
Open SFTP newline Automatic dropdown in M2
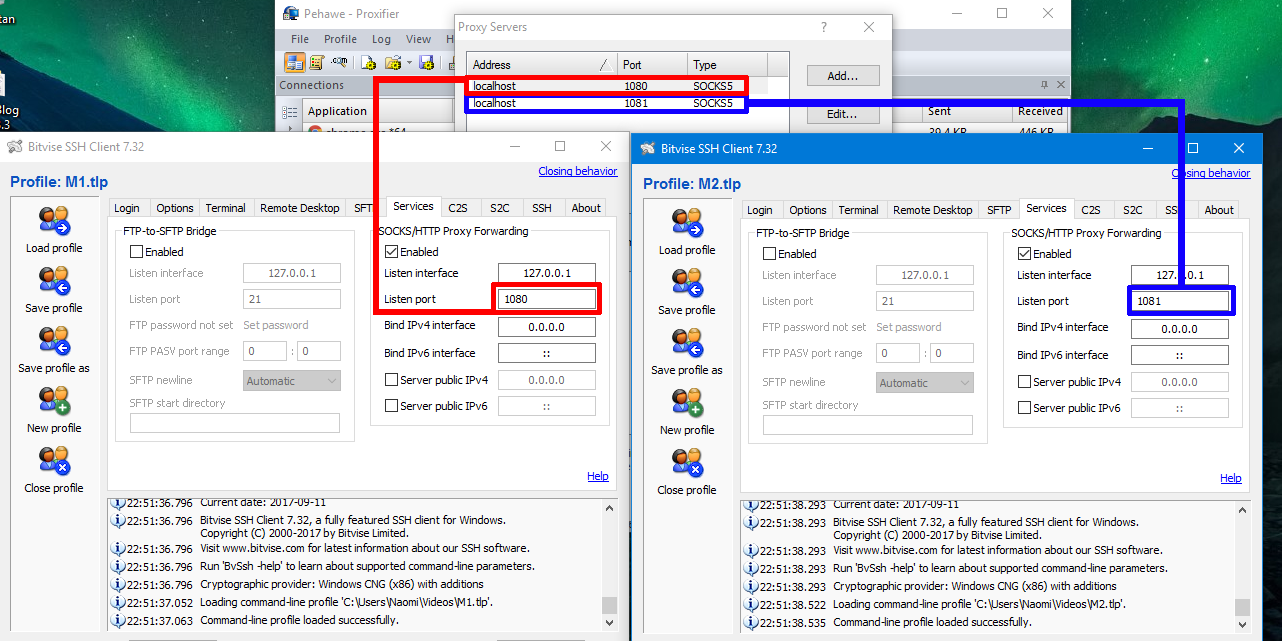point(925,383)
